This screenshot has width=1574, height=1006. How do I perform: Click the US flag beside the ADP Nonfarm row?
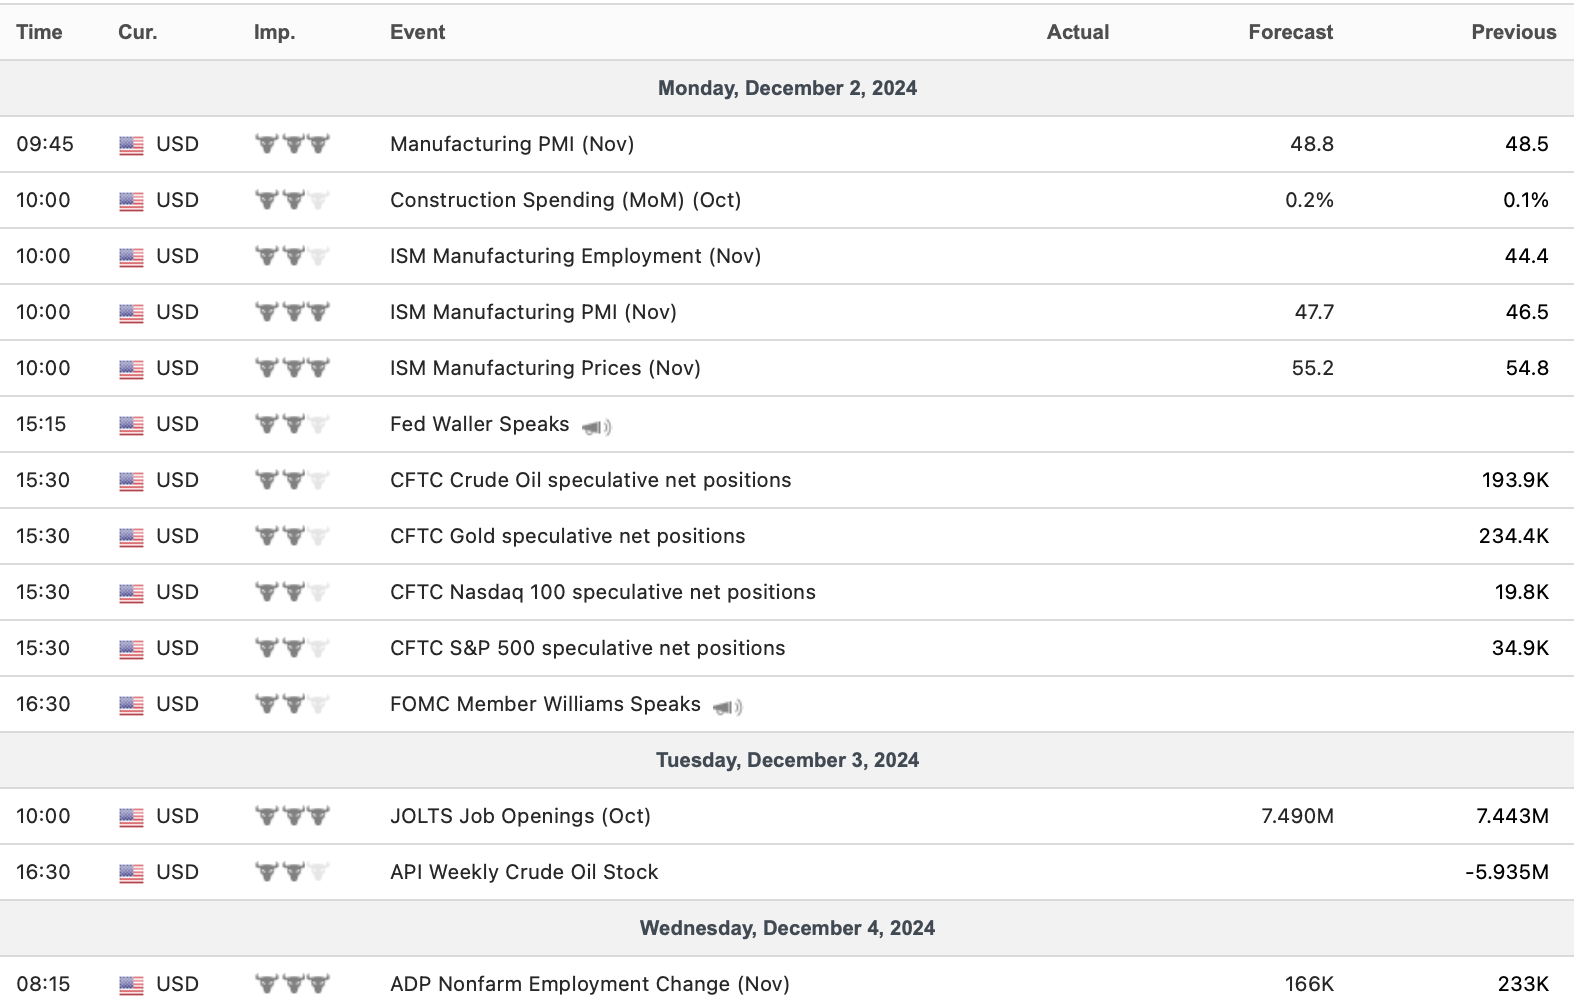pyautogui.click(x=131, y=985)
